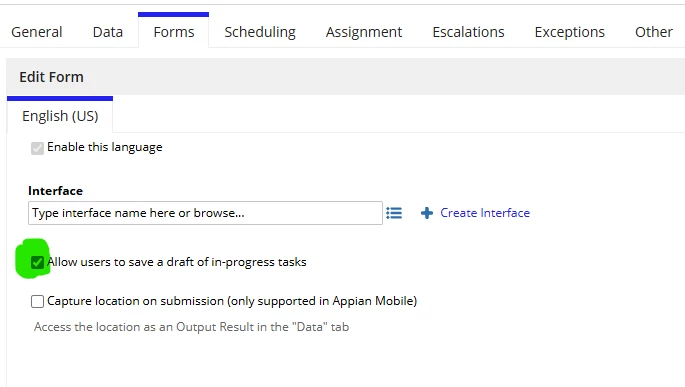Switch to the Escalations tab
Screen dimensions: 685x387
(x=468, y=32)
